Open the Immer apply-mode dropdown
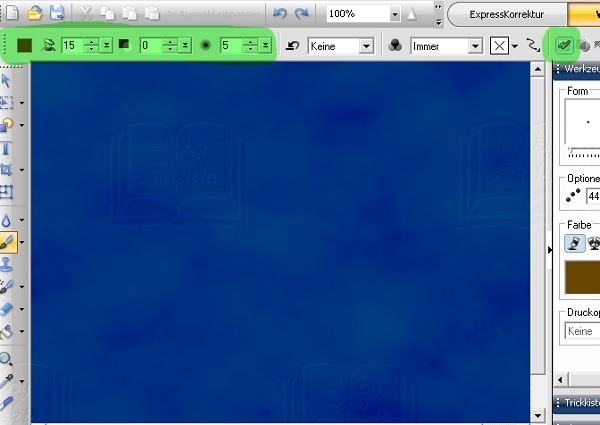The image size is (600, 425). 475,46
